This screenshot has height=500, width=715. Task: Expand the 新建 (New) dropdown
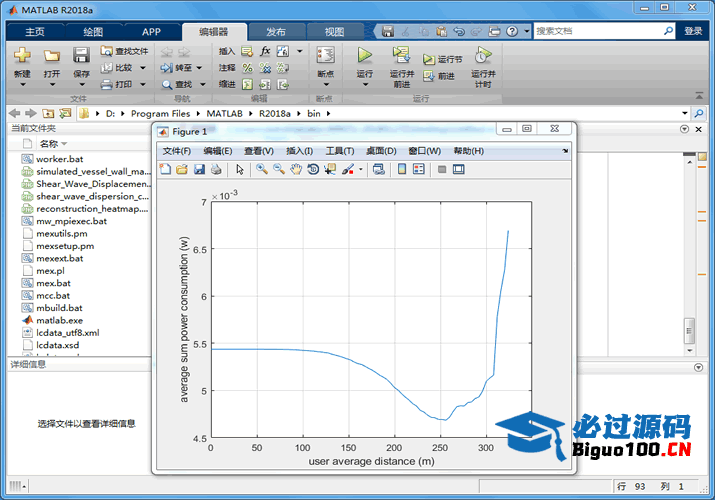(21, 85)
